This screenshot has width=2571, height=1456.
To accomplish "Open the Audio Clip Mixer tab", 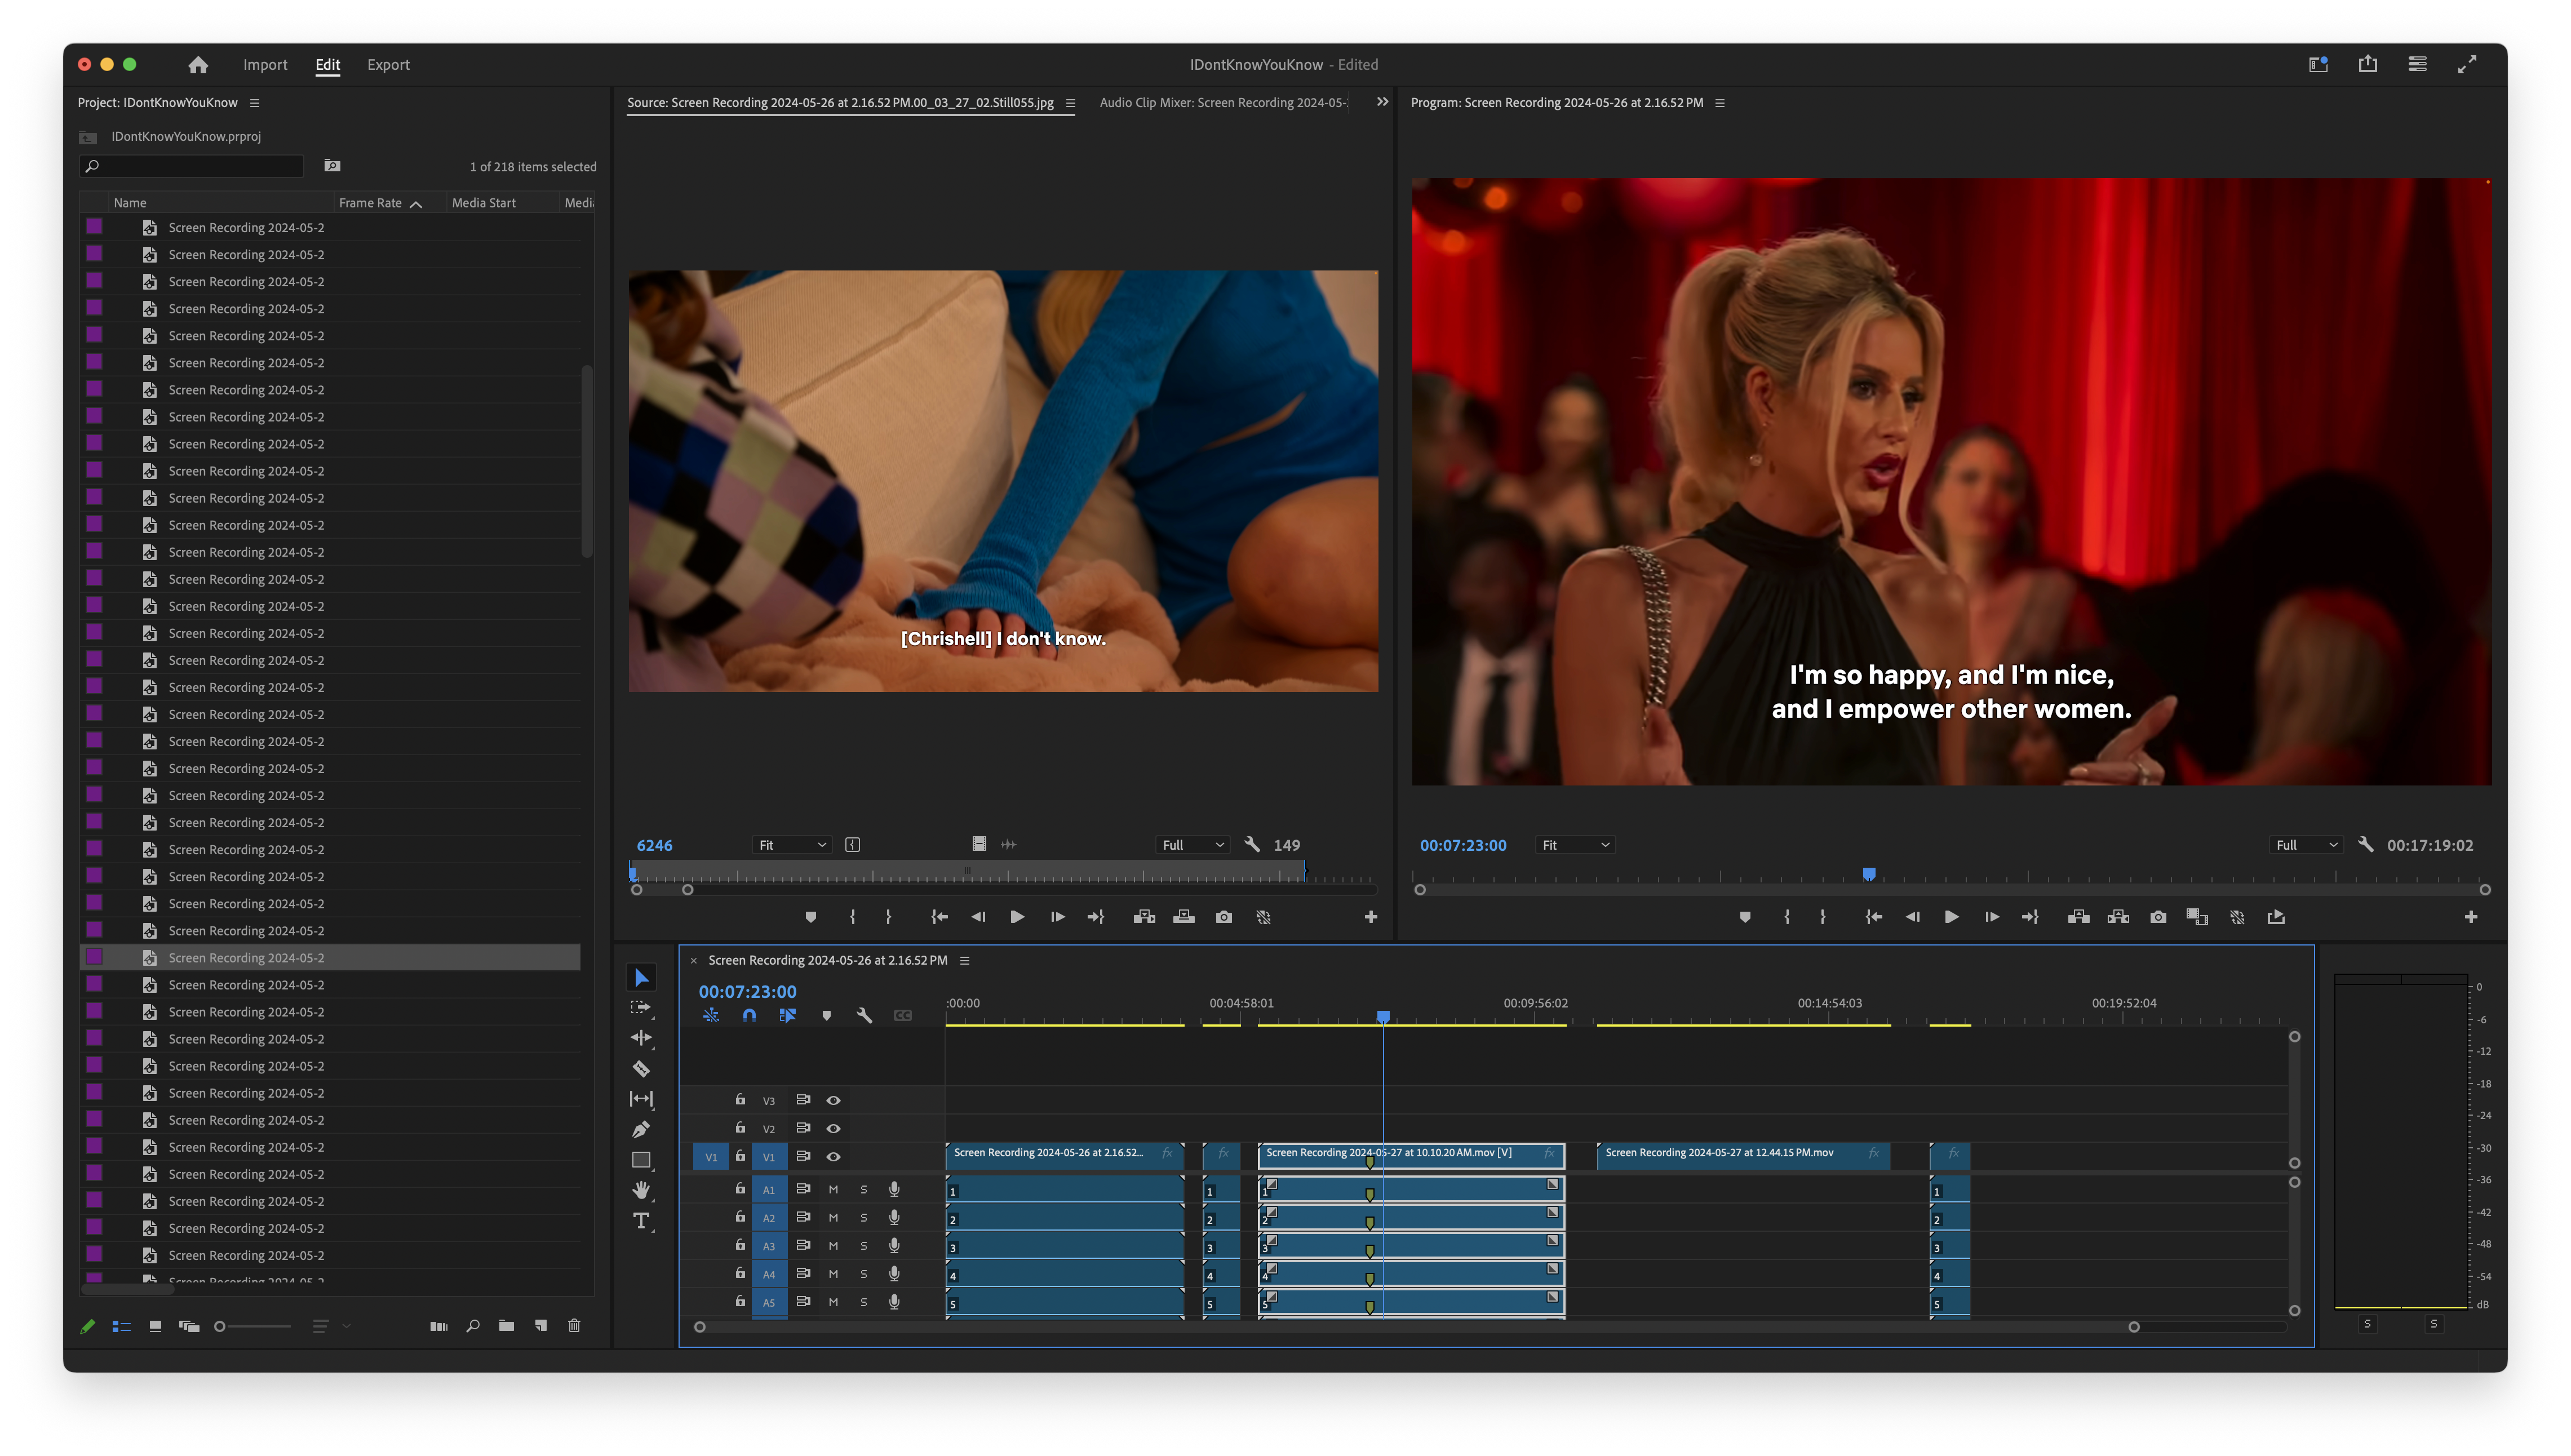I will pyautogui.click(x=1222, y=103).
